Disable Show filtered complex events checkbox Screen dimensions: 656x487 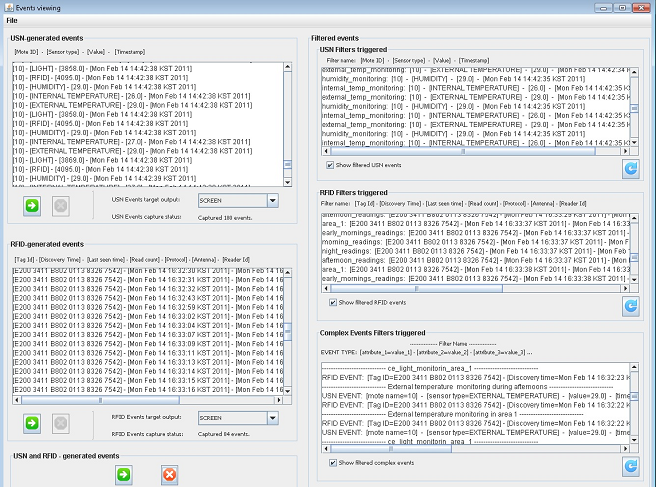click(331, 462)
